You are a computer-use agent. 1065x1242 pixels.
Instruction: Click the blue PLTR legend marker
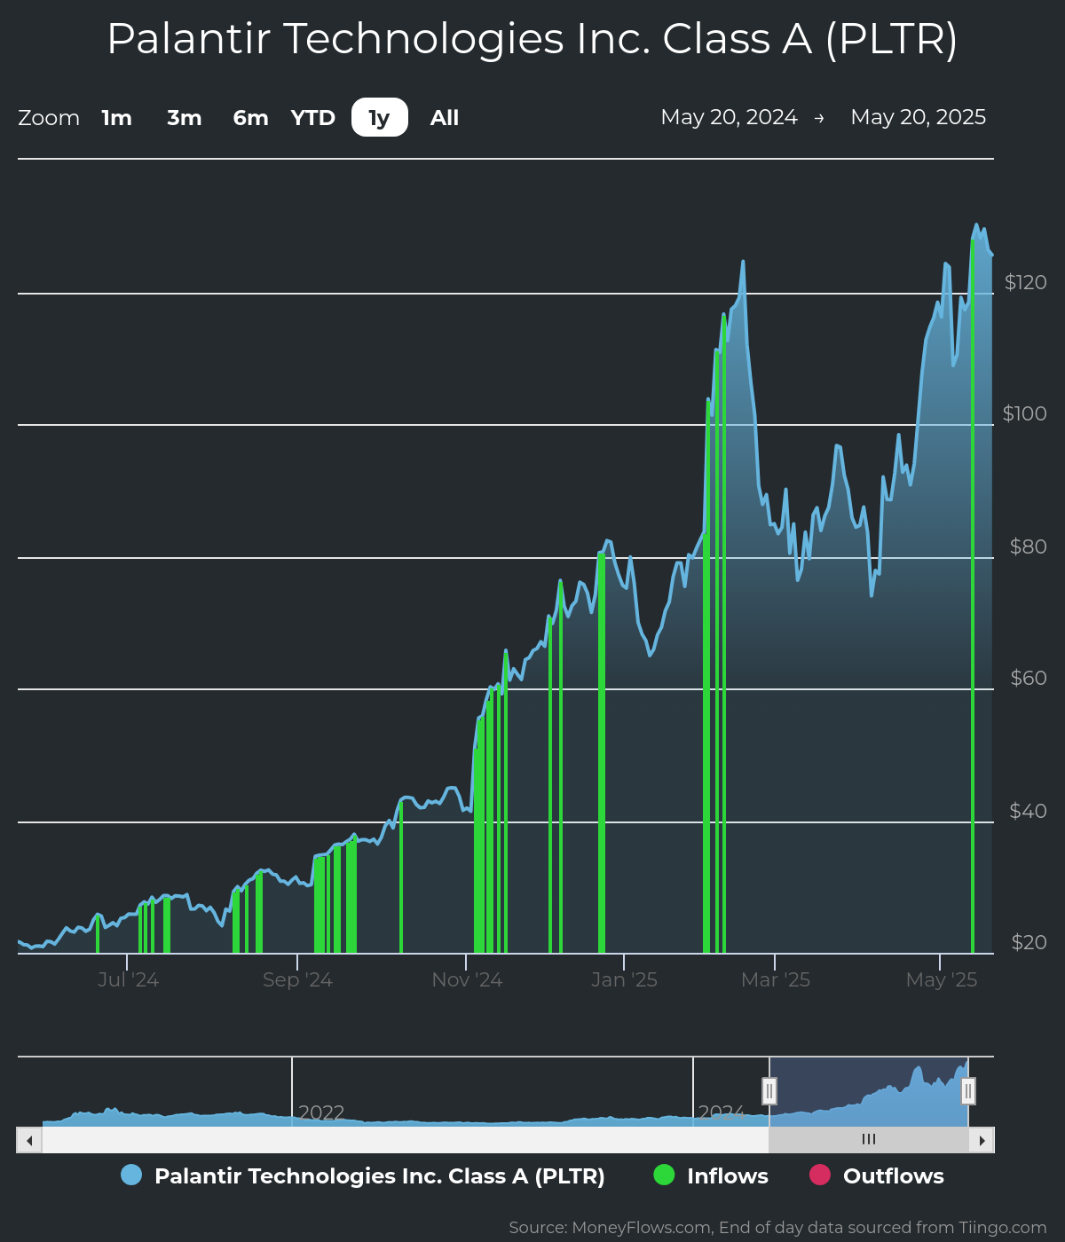click(x=131, y=1175)
